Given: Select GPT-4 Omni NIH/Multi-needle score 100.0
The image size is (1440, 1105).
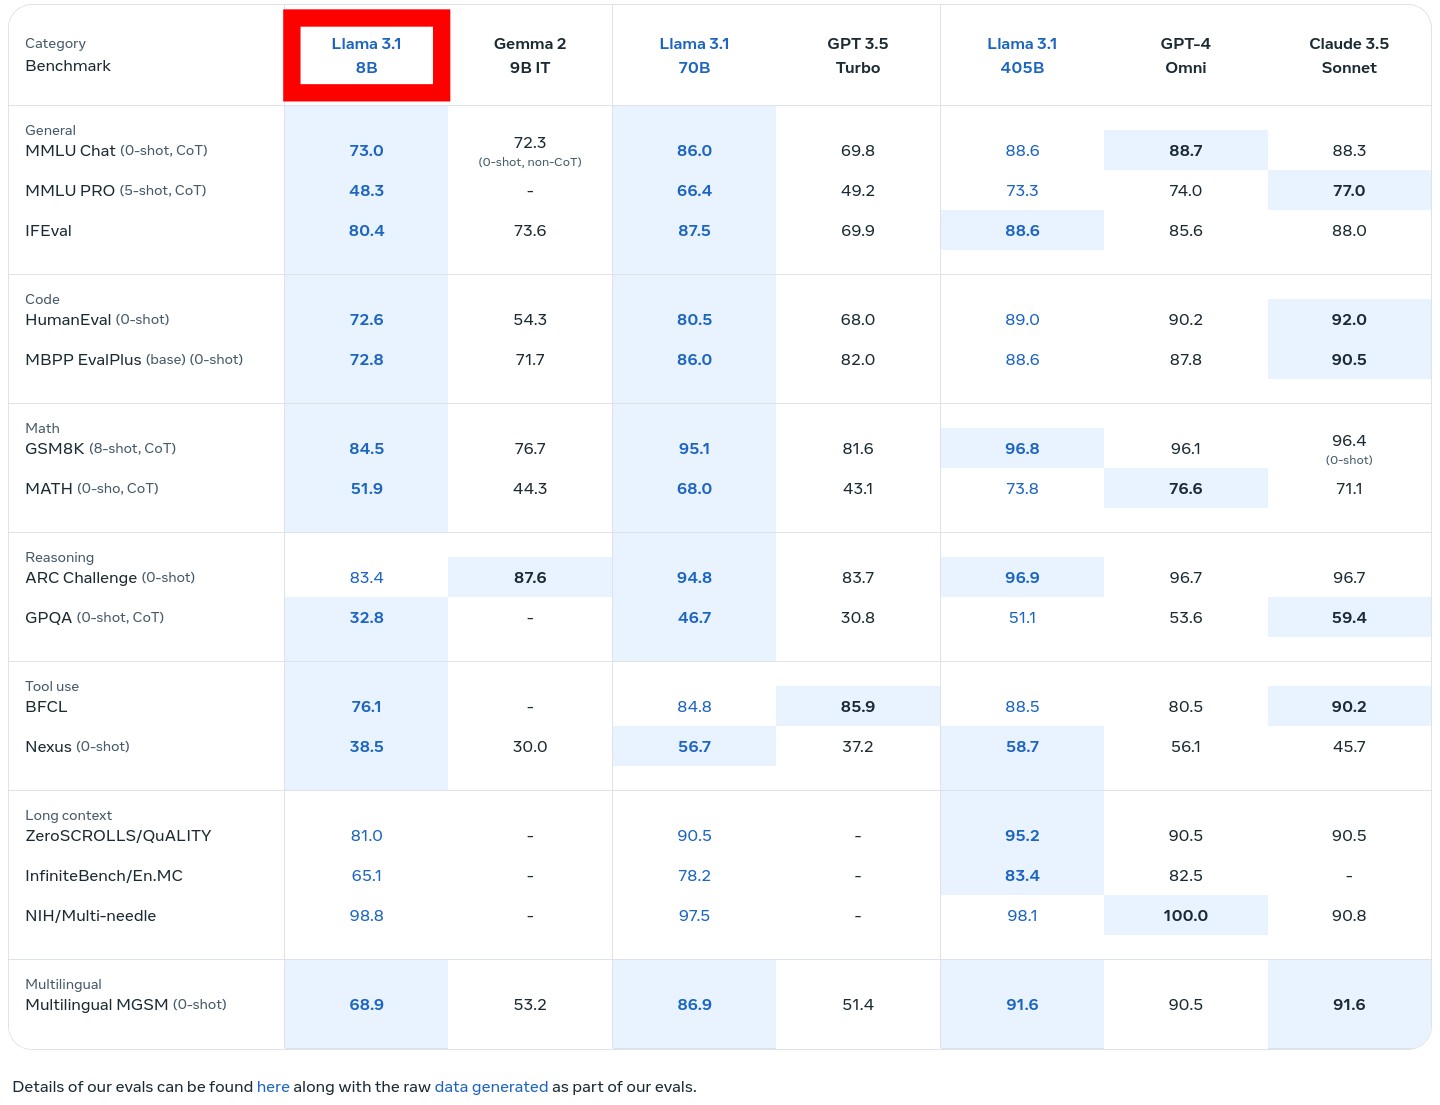Looking at the screenshot, I should (x=1186, y=915).
